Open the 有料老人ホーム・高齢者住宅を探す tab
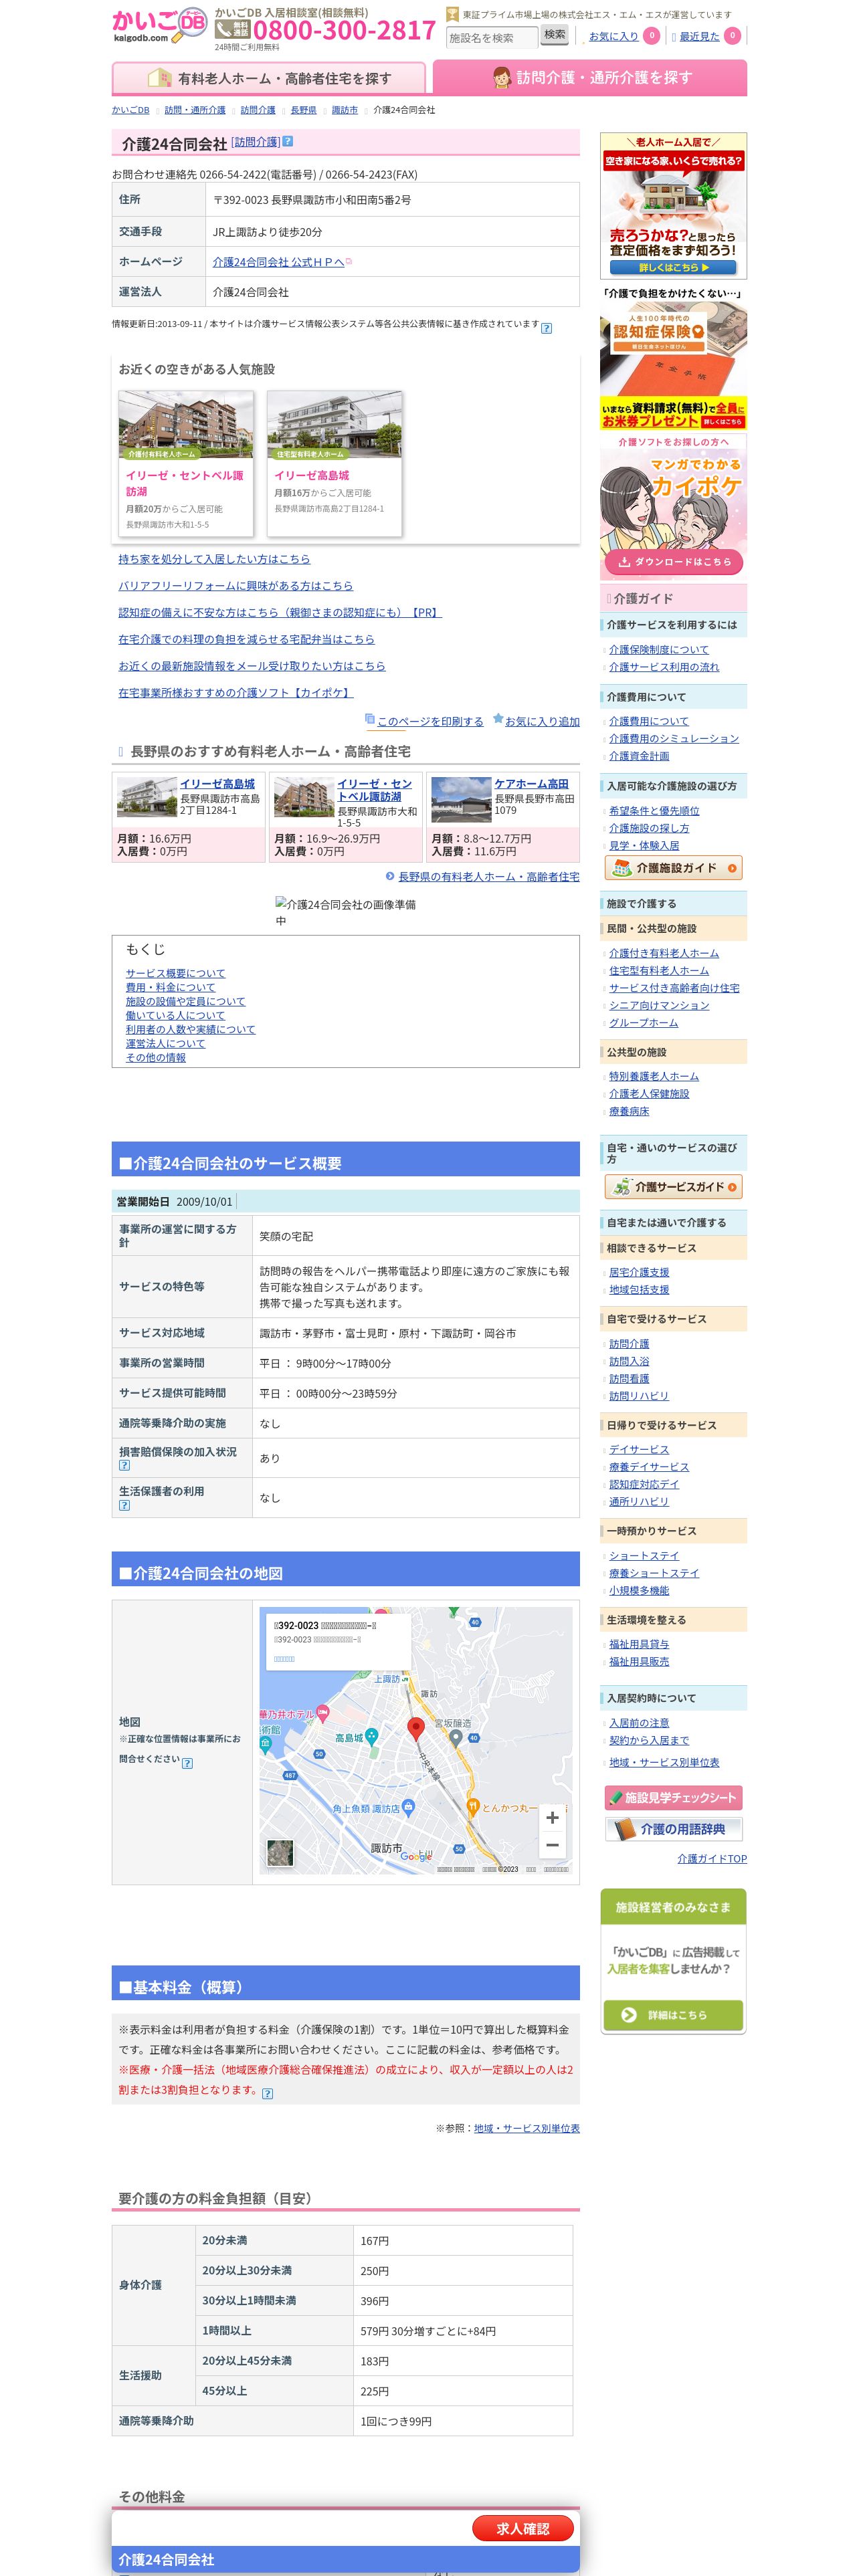Screen dimensions: 859x2576 [269, 78]
